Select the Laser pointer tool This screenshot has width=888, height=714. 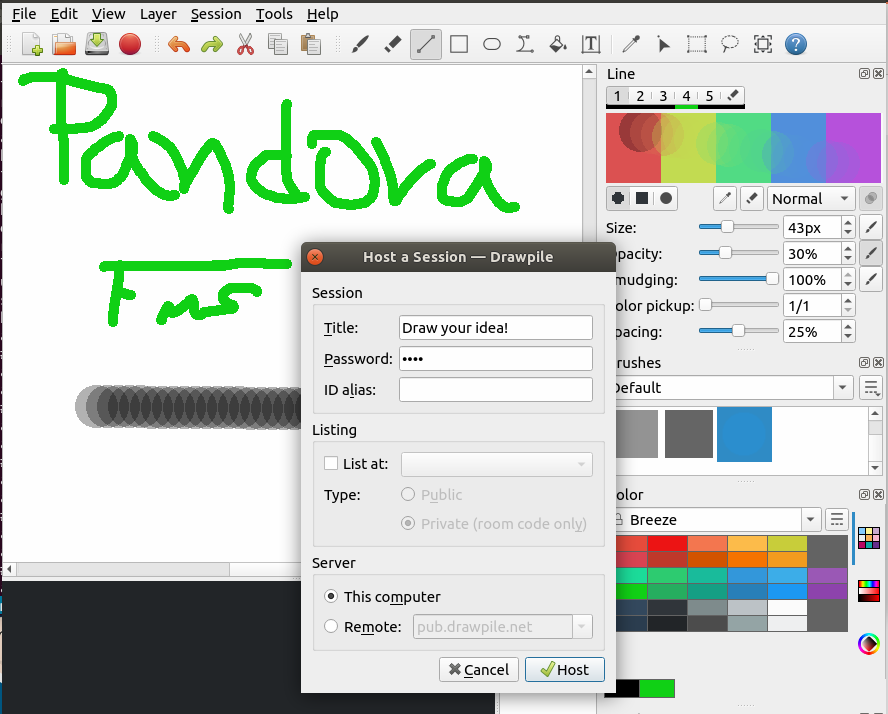[664, 44]
